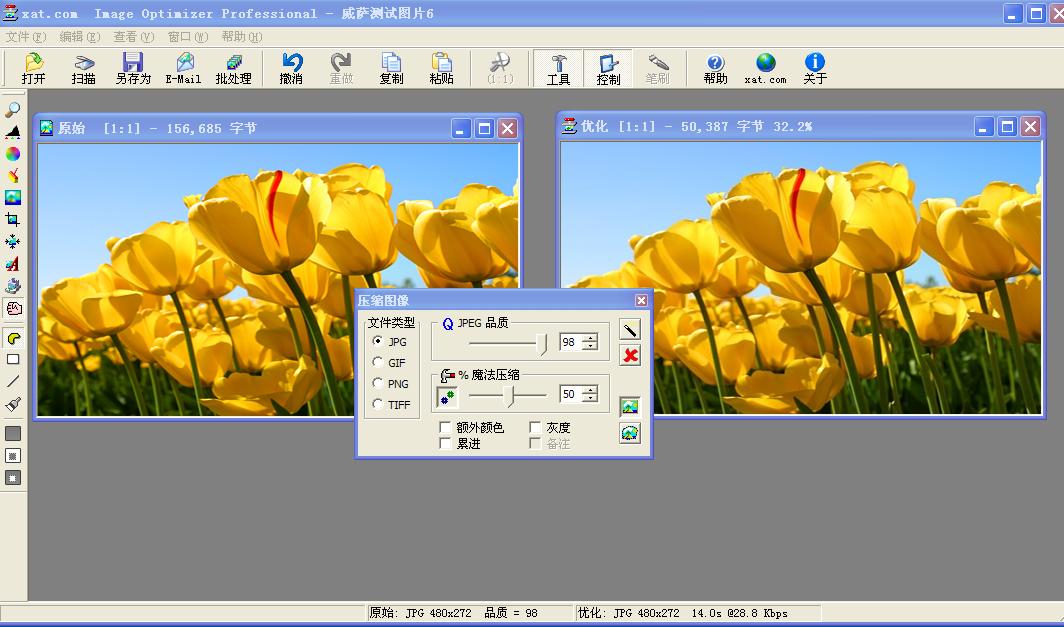Click the JPEG 品质 slider handle
The height and width of the screenshot is (627, 1064).
[542, 343]
